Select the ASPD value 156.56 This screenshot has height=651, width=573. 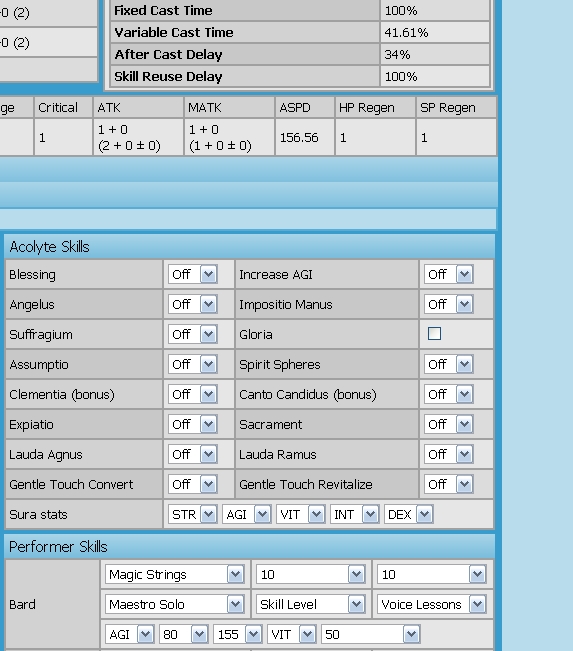pyautogui.click(x=299, y=137)
